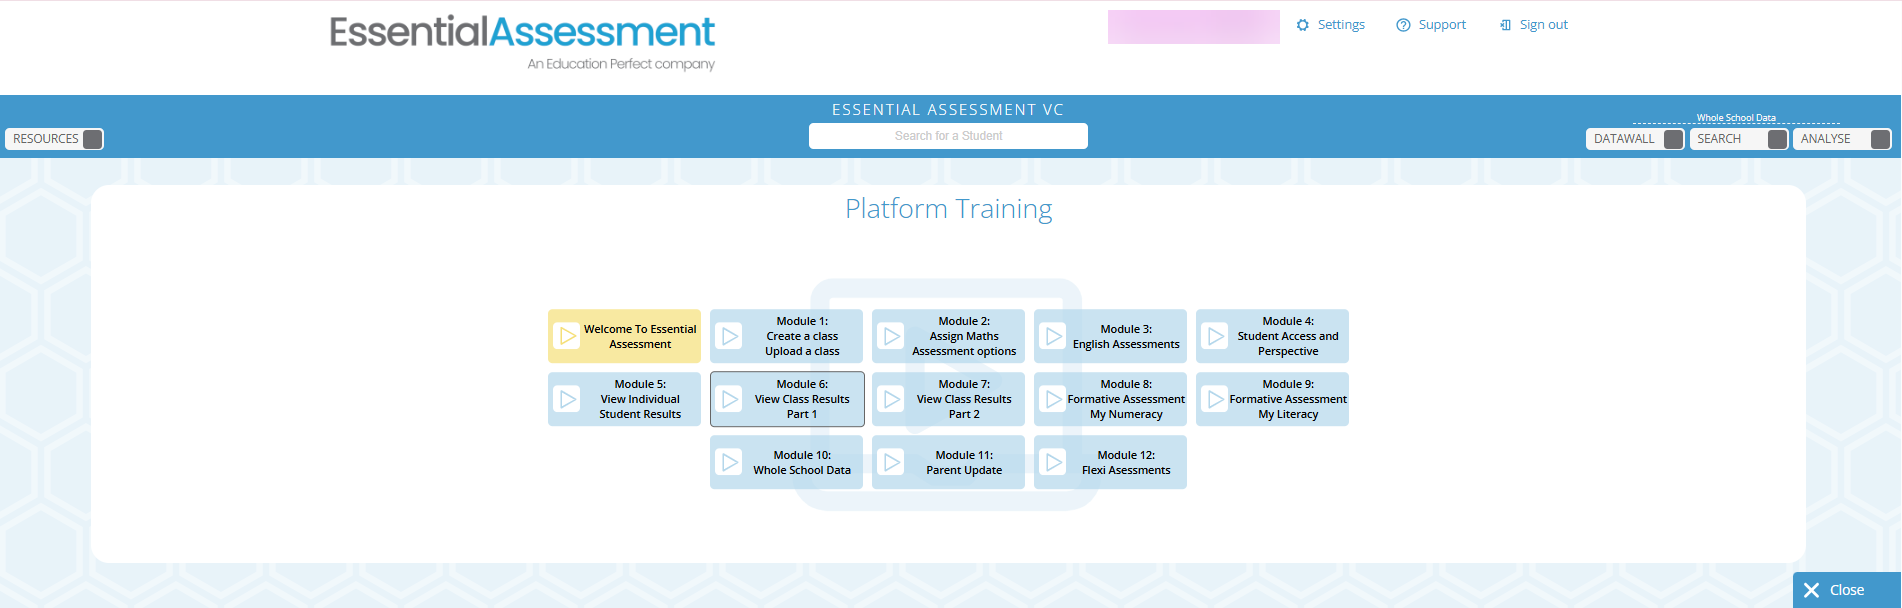This screenshot has width=1902, height=608.
Task: Open the ANALYSE menu label
Action: (x=1826, y=139)
